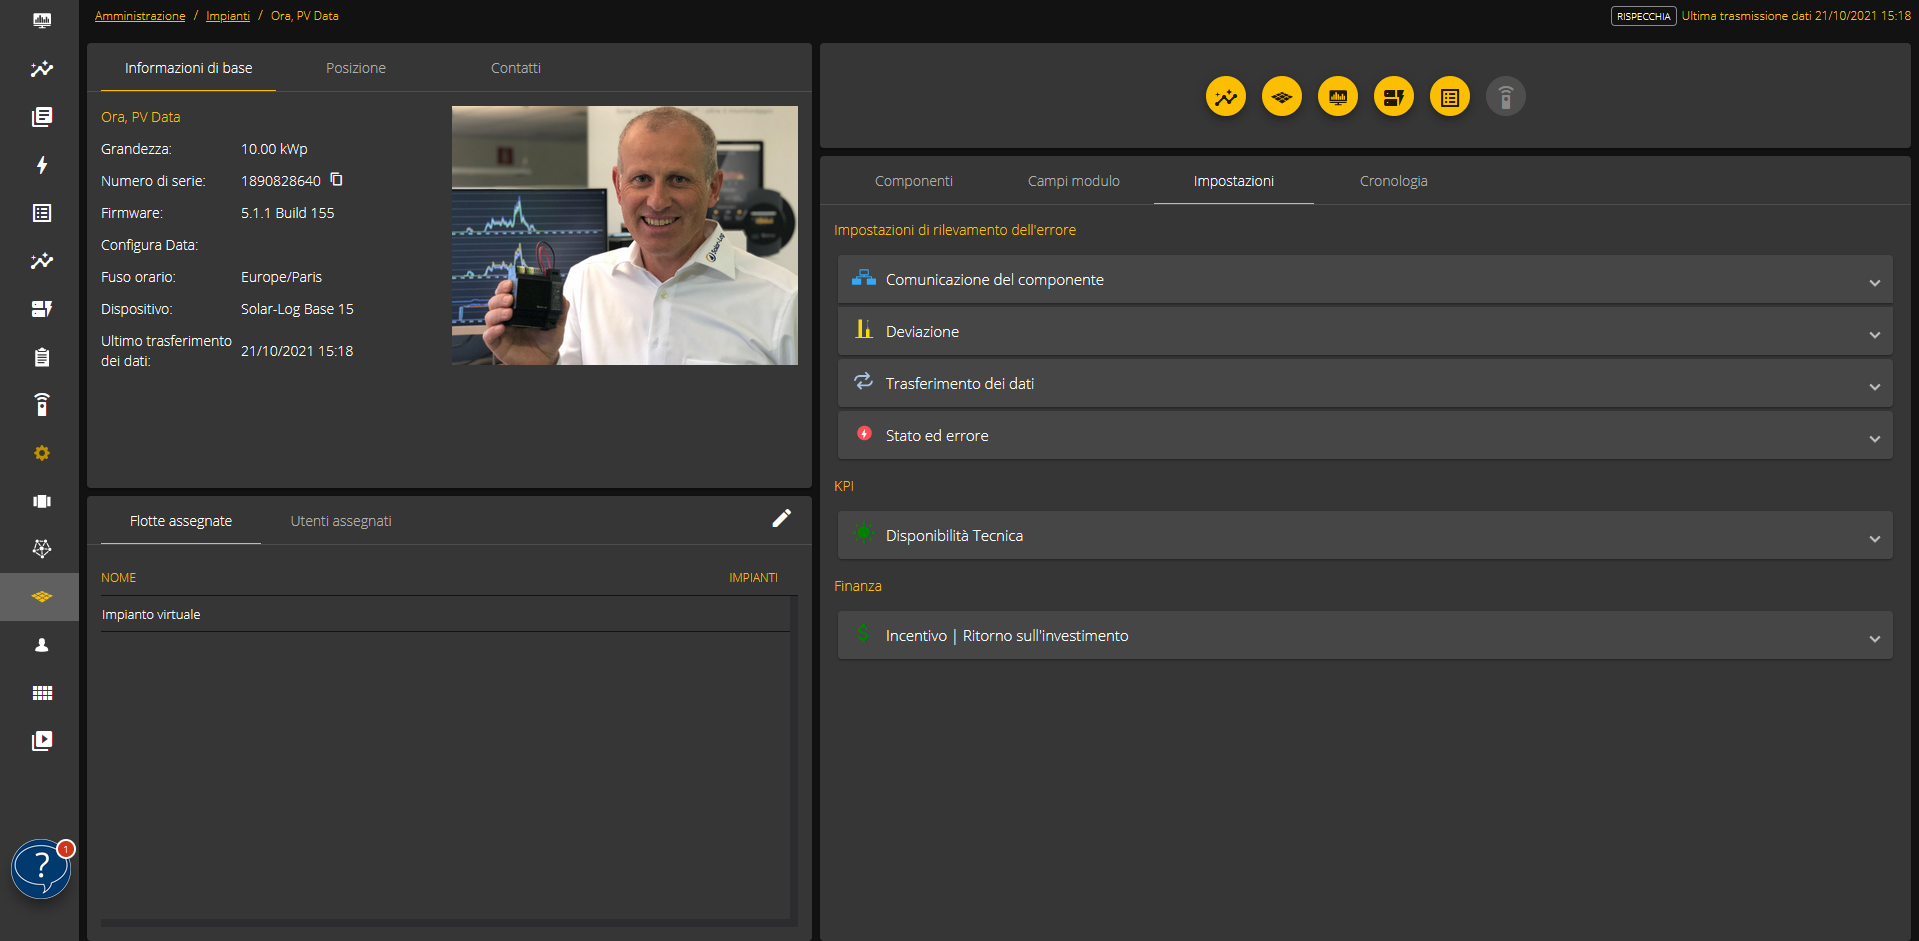Click the pencil edit icon for assigned fleets
The image size is (1919, 941).
[781, 518]
